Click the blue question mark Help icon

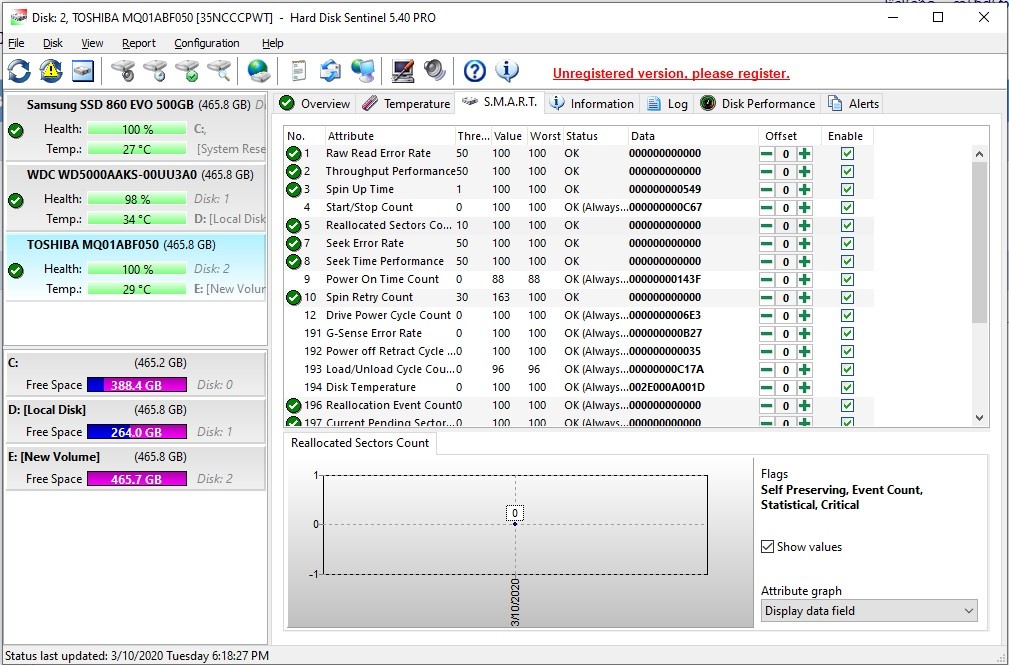point(475,71)
